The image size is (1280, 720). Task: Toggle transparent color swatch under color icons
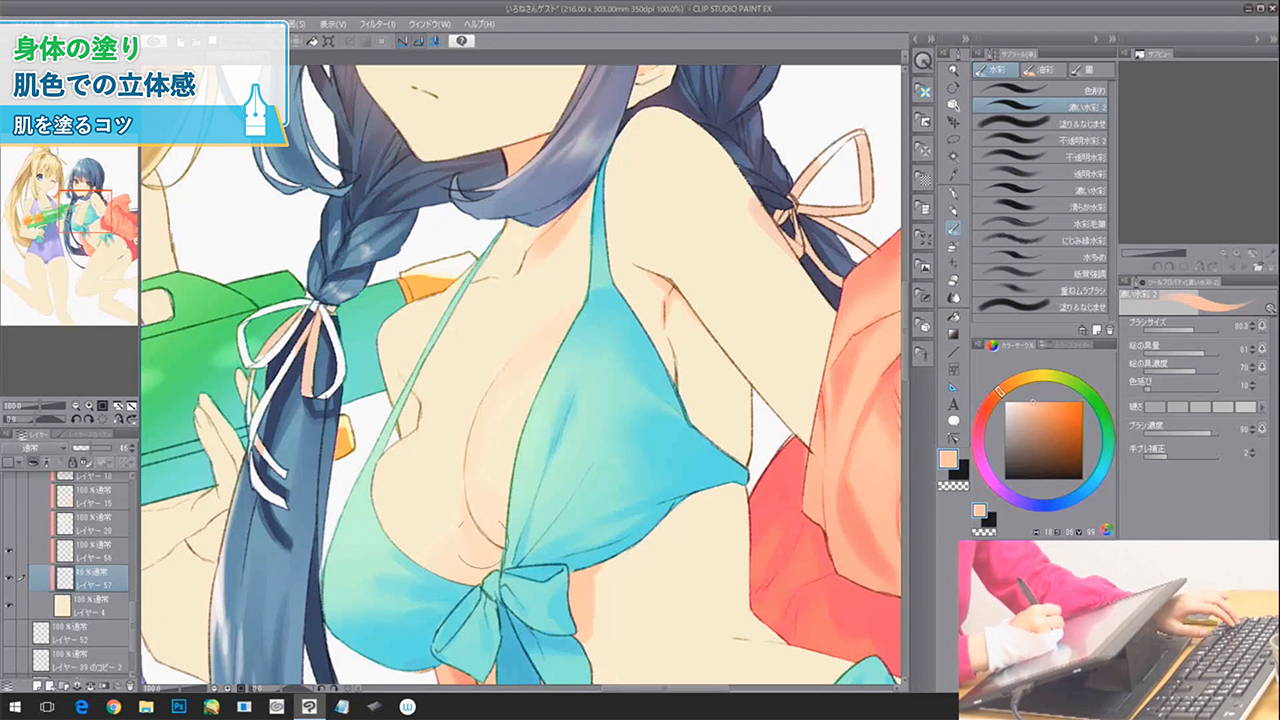pyautogui.click(x=954, y=485)
